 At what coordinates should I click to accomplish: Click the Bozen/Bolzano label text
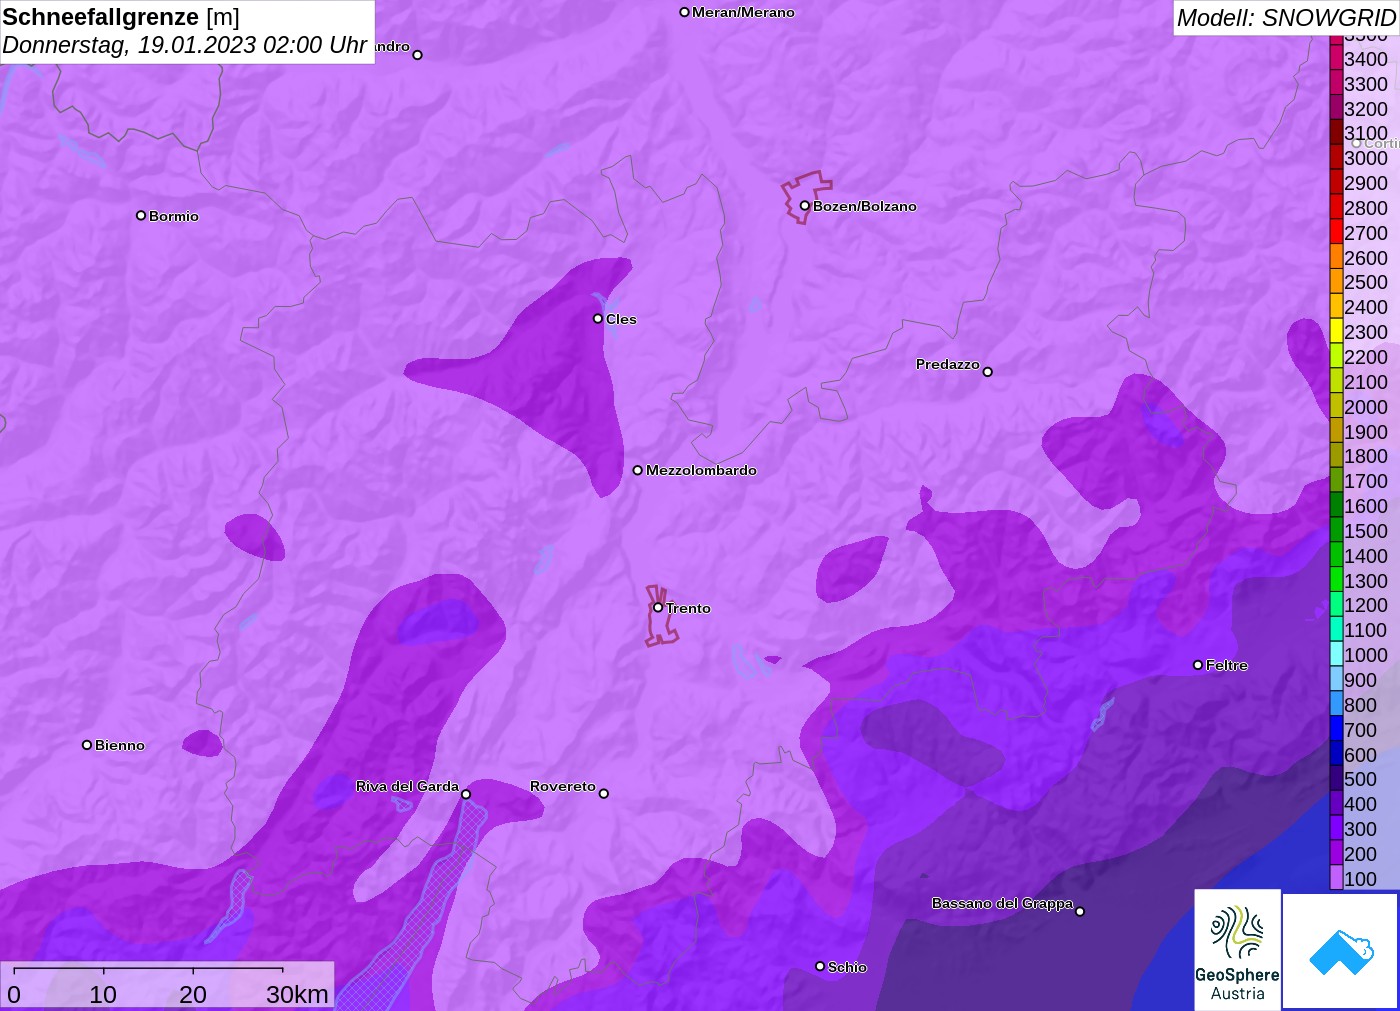(x=865, y=206)
